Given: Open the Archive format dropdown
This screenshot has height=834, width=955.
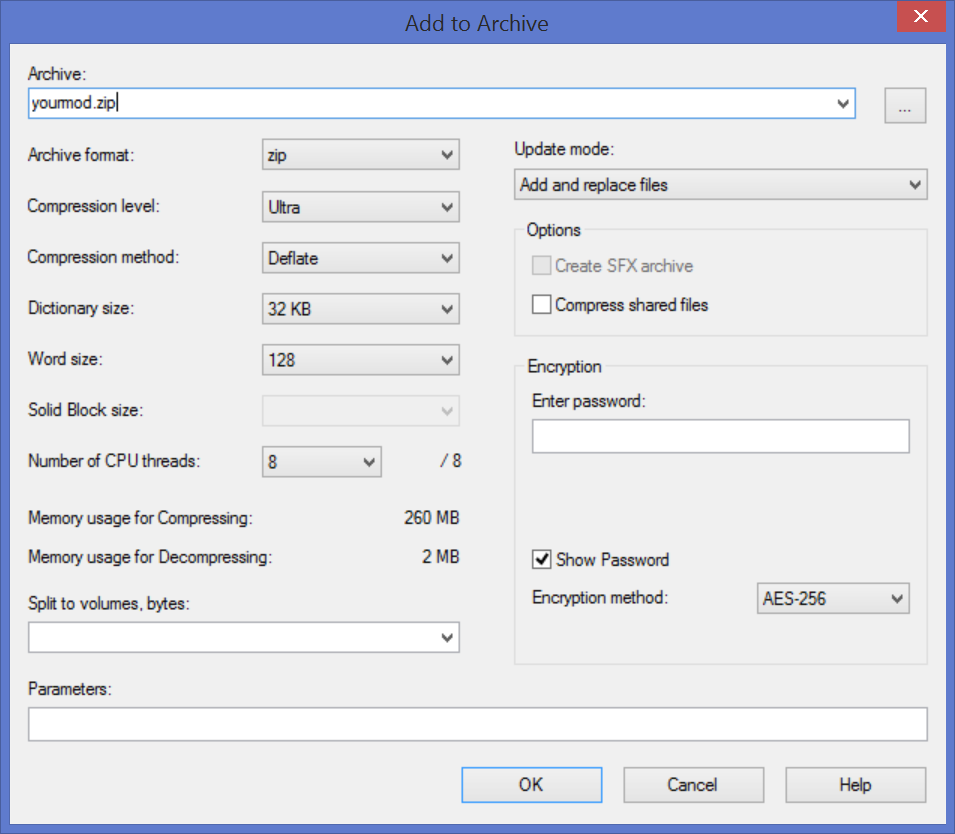Looking at the screenshot, I should click(361, 155).
